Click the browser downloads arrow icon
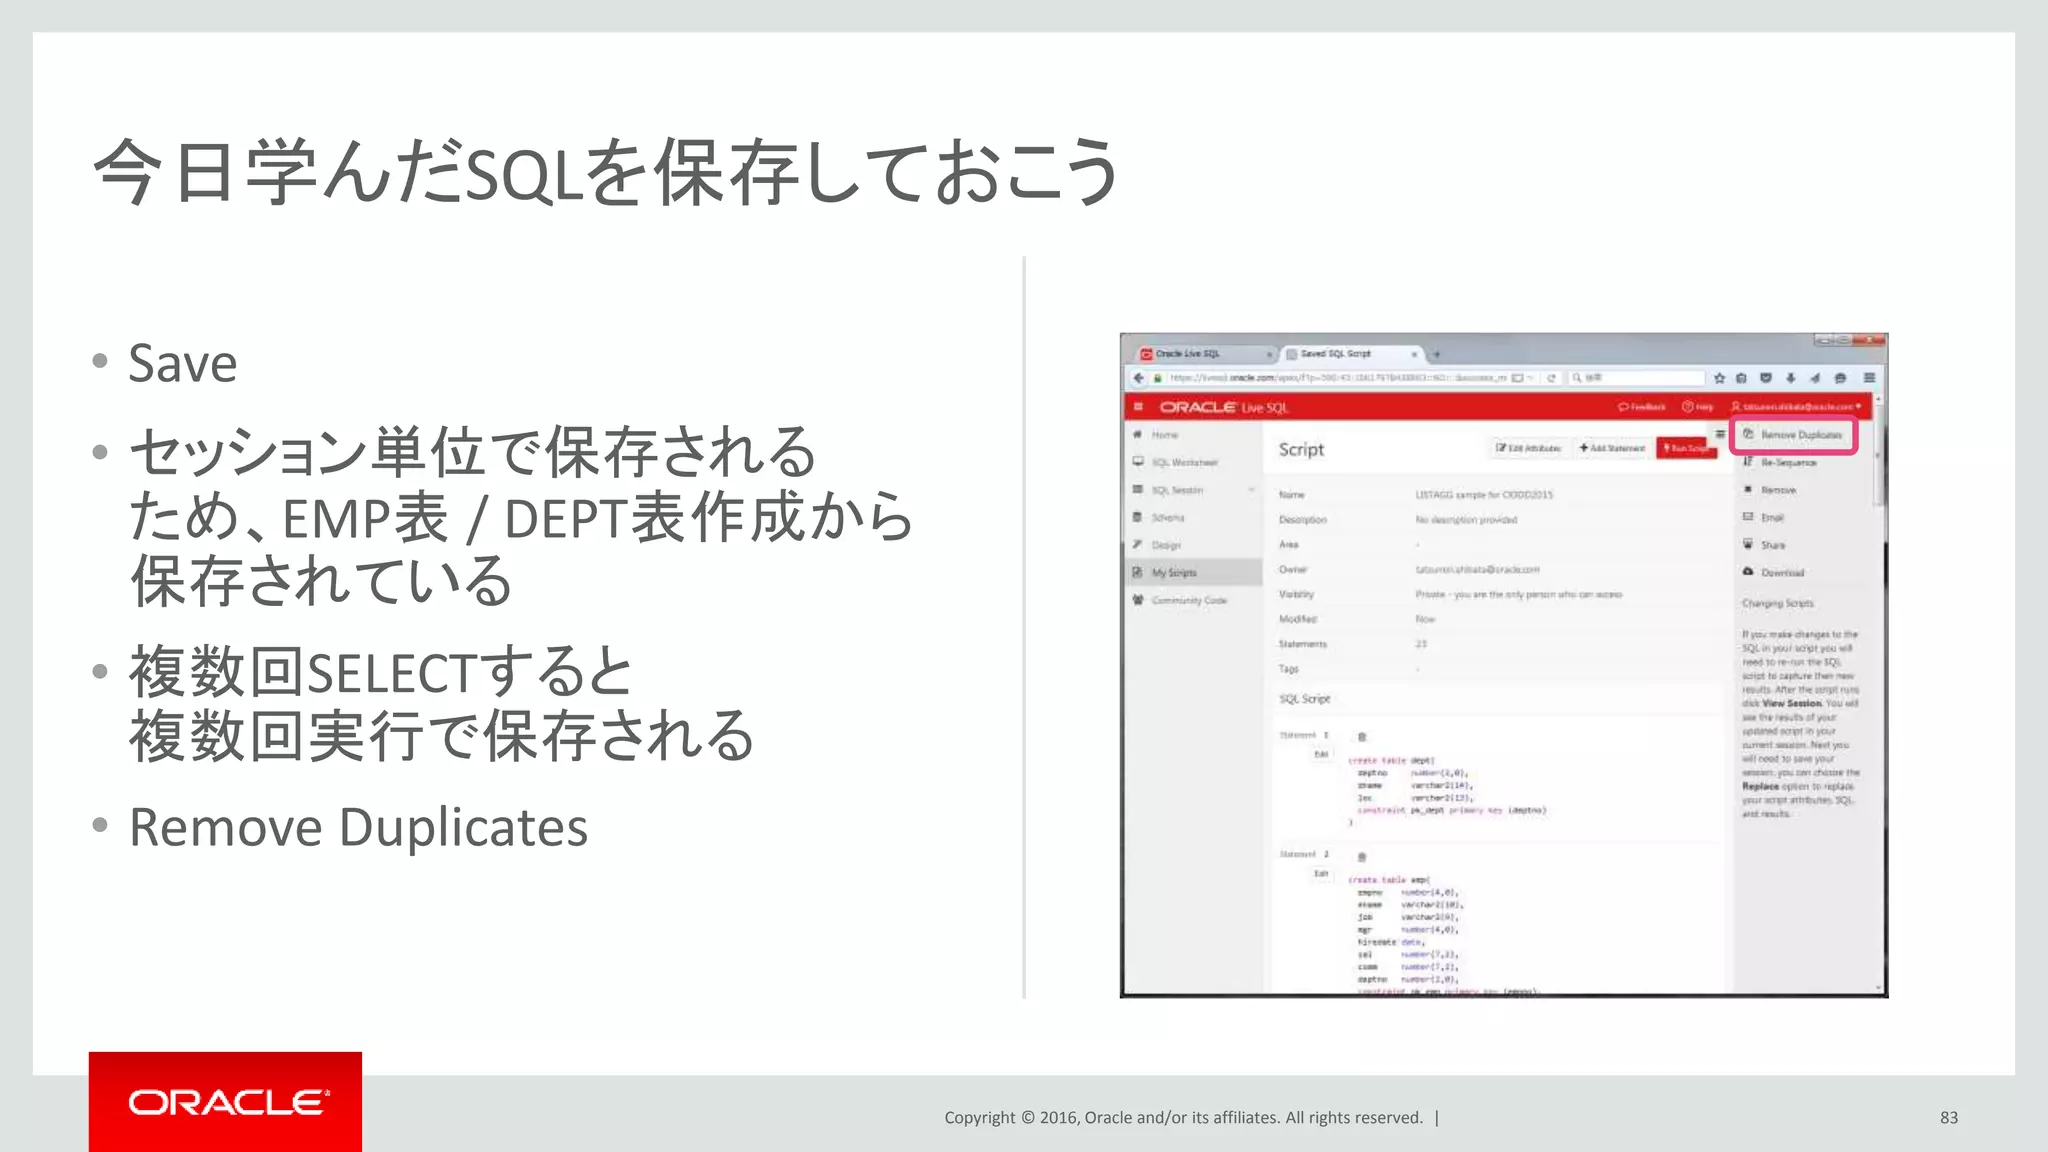 tap(1791, 378)
